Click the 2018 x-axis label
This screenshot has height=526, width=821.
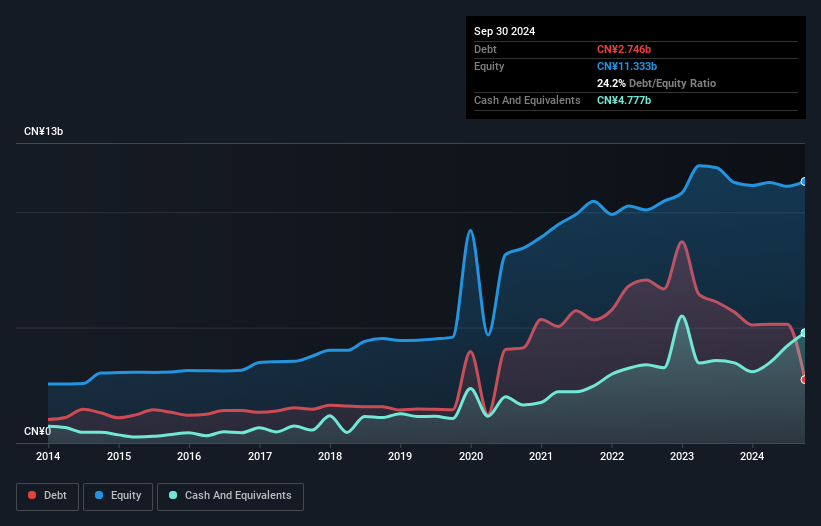pyautogui.click(x=330, y=456)
